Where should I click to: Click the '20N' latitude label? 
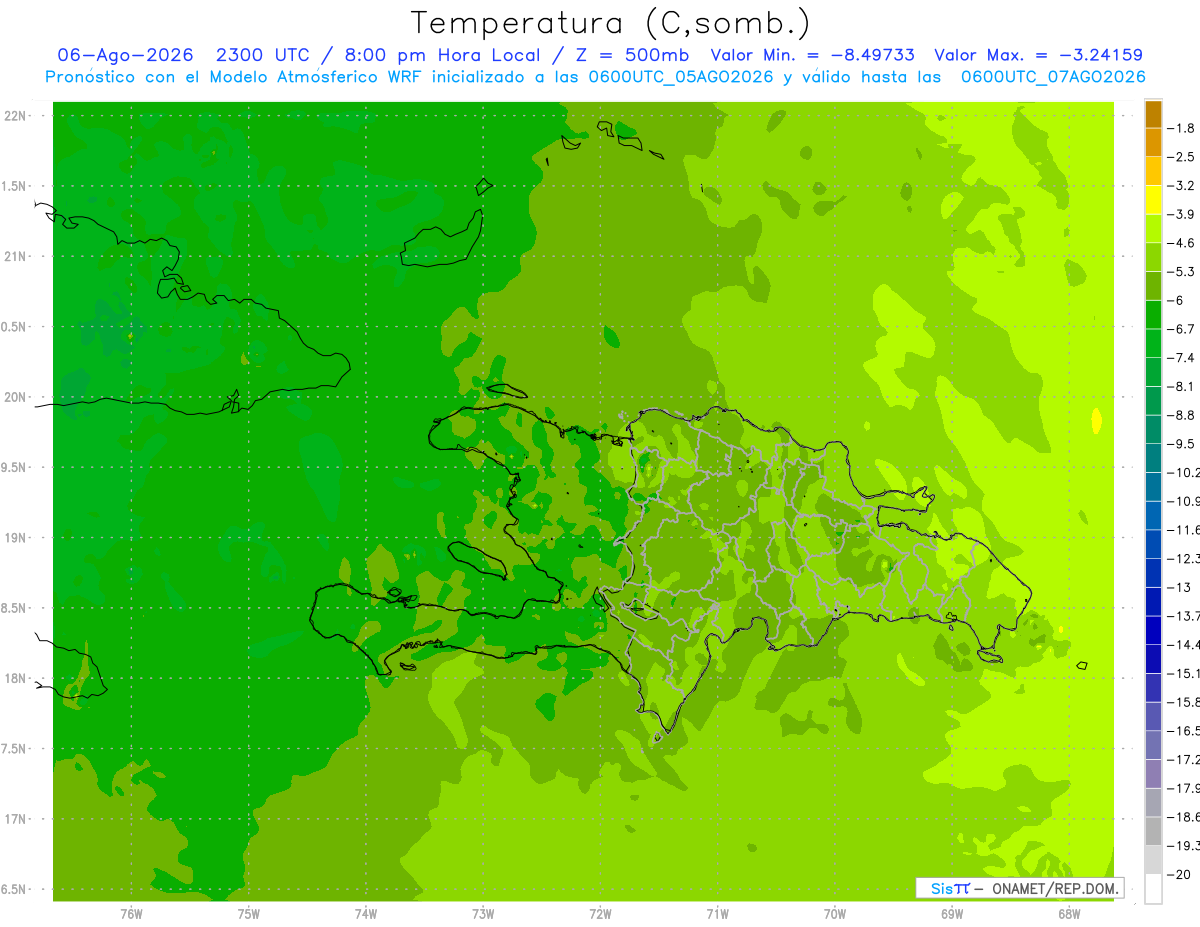tap(16, 397)
